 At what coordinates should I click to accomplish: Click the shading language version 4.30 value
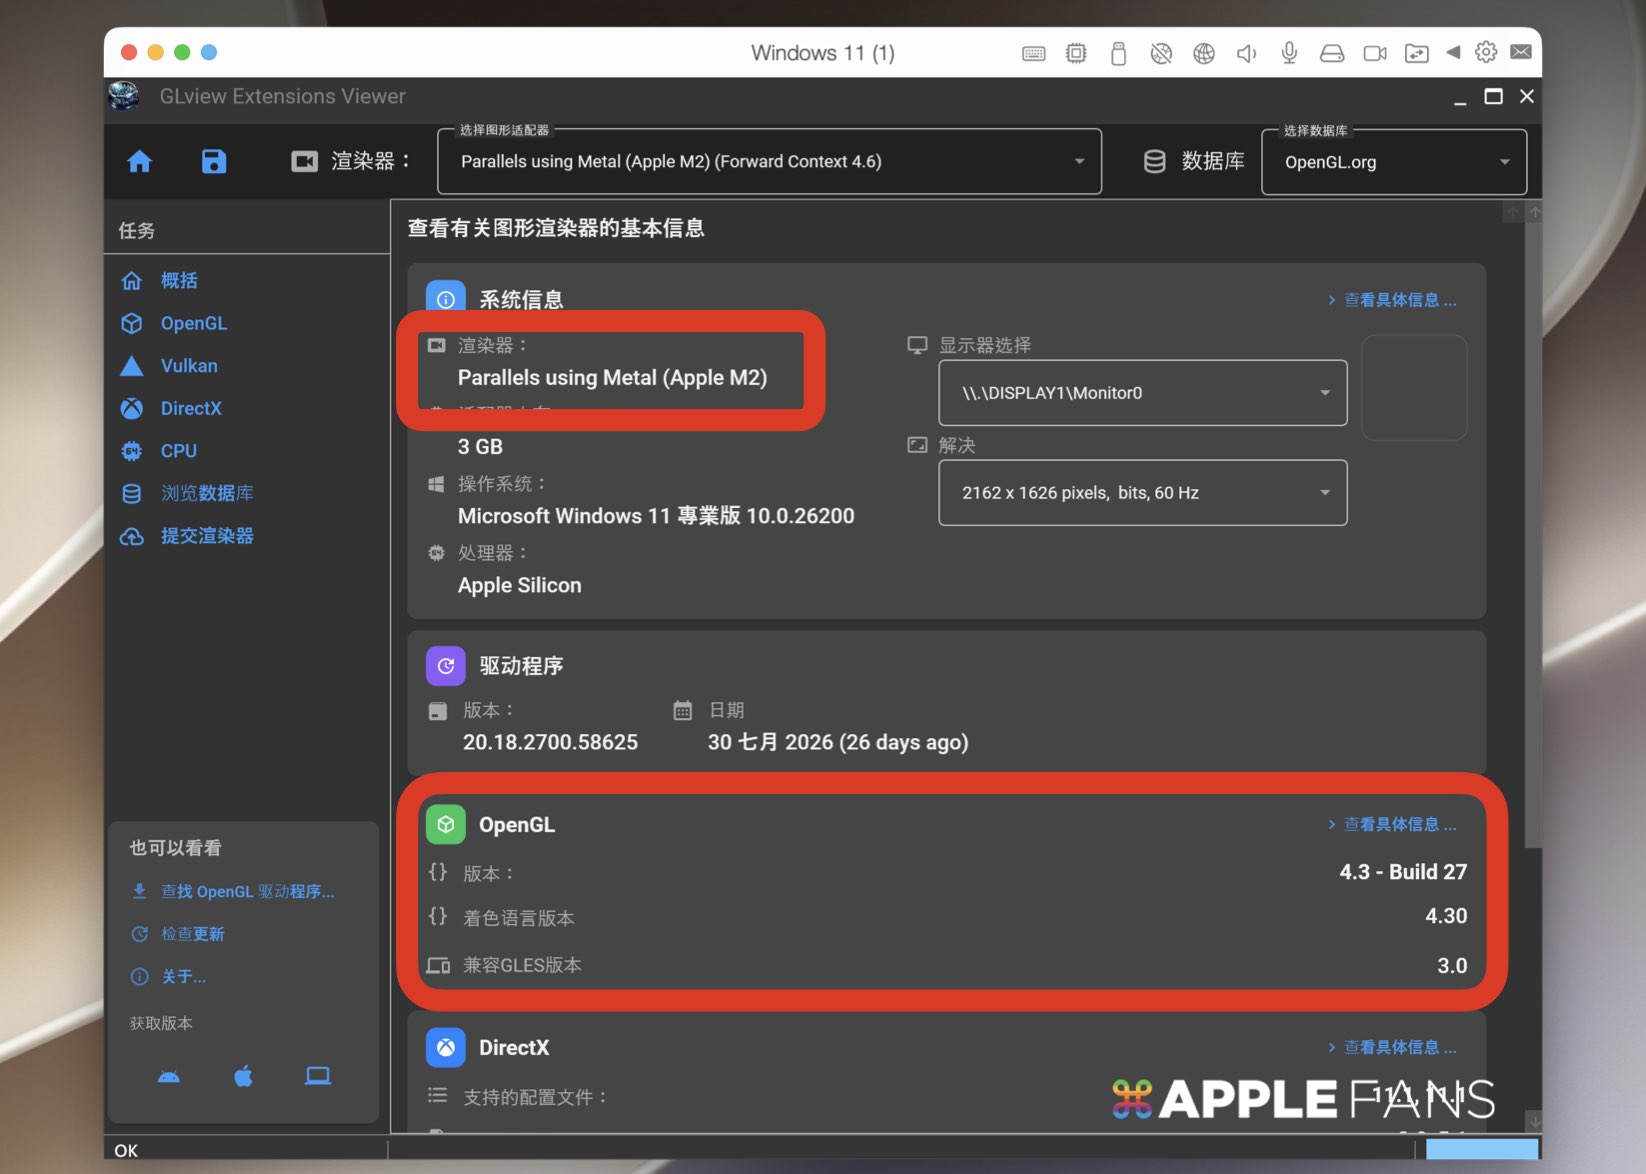[x=1446, y=916]
